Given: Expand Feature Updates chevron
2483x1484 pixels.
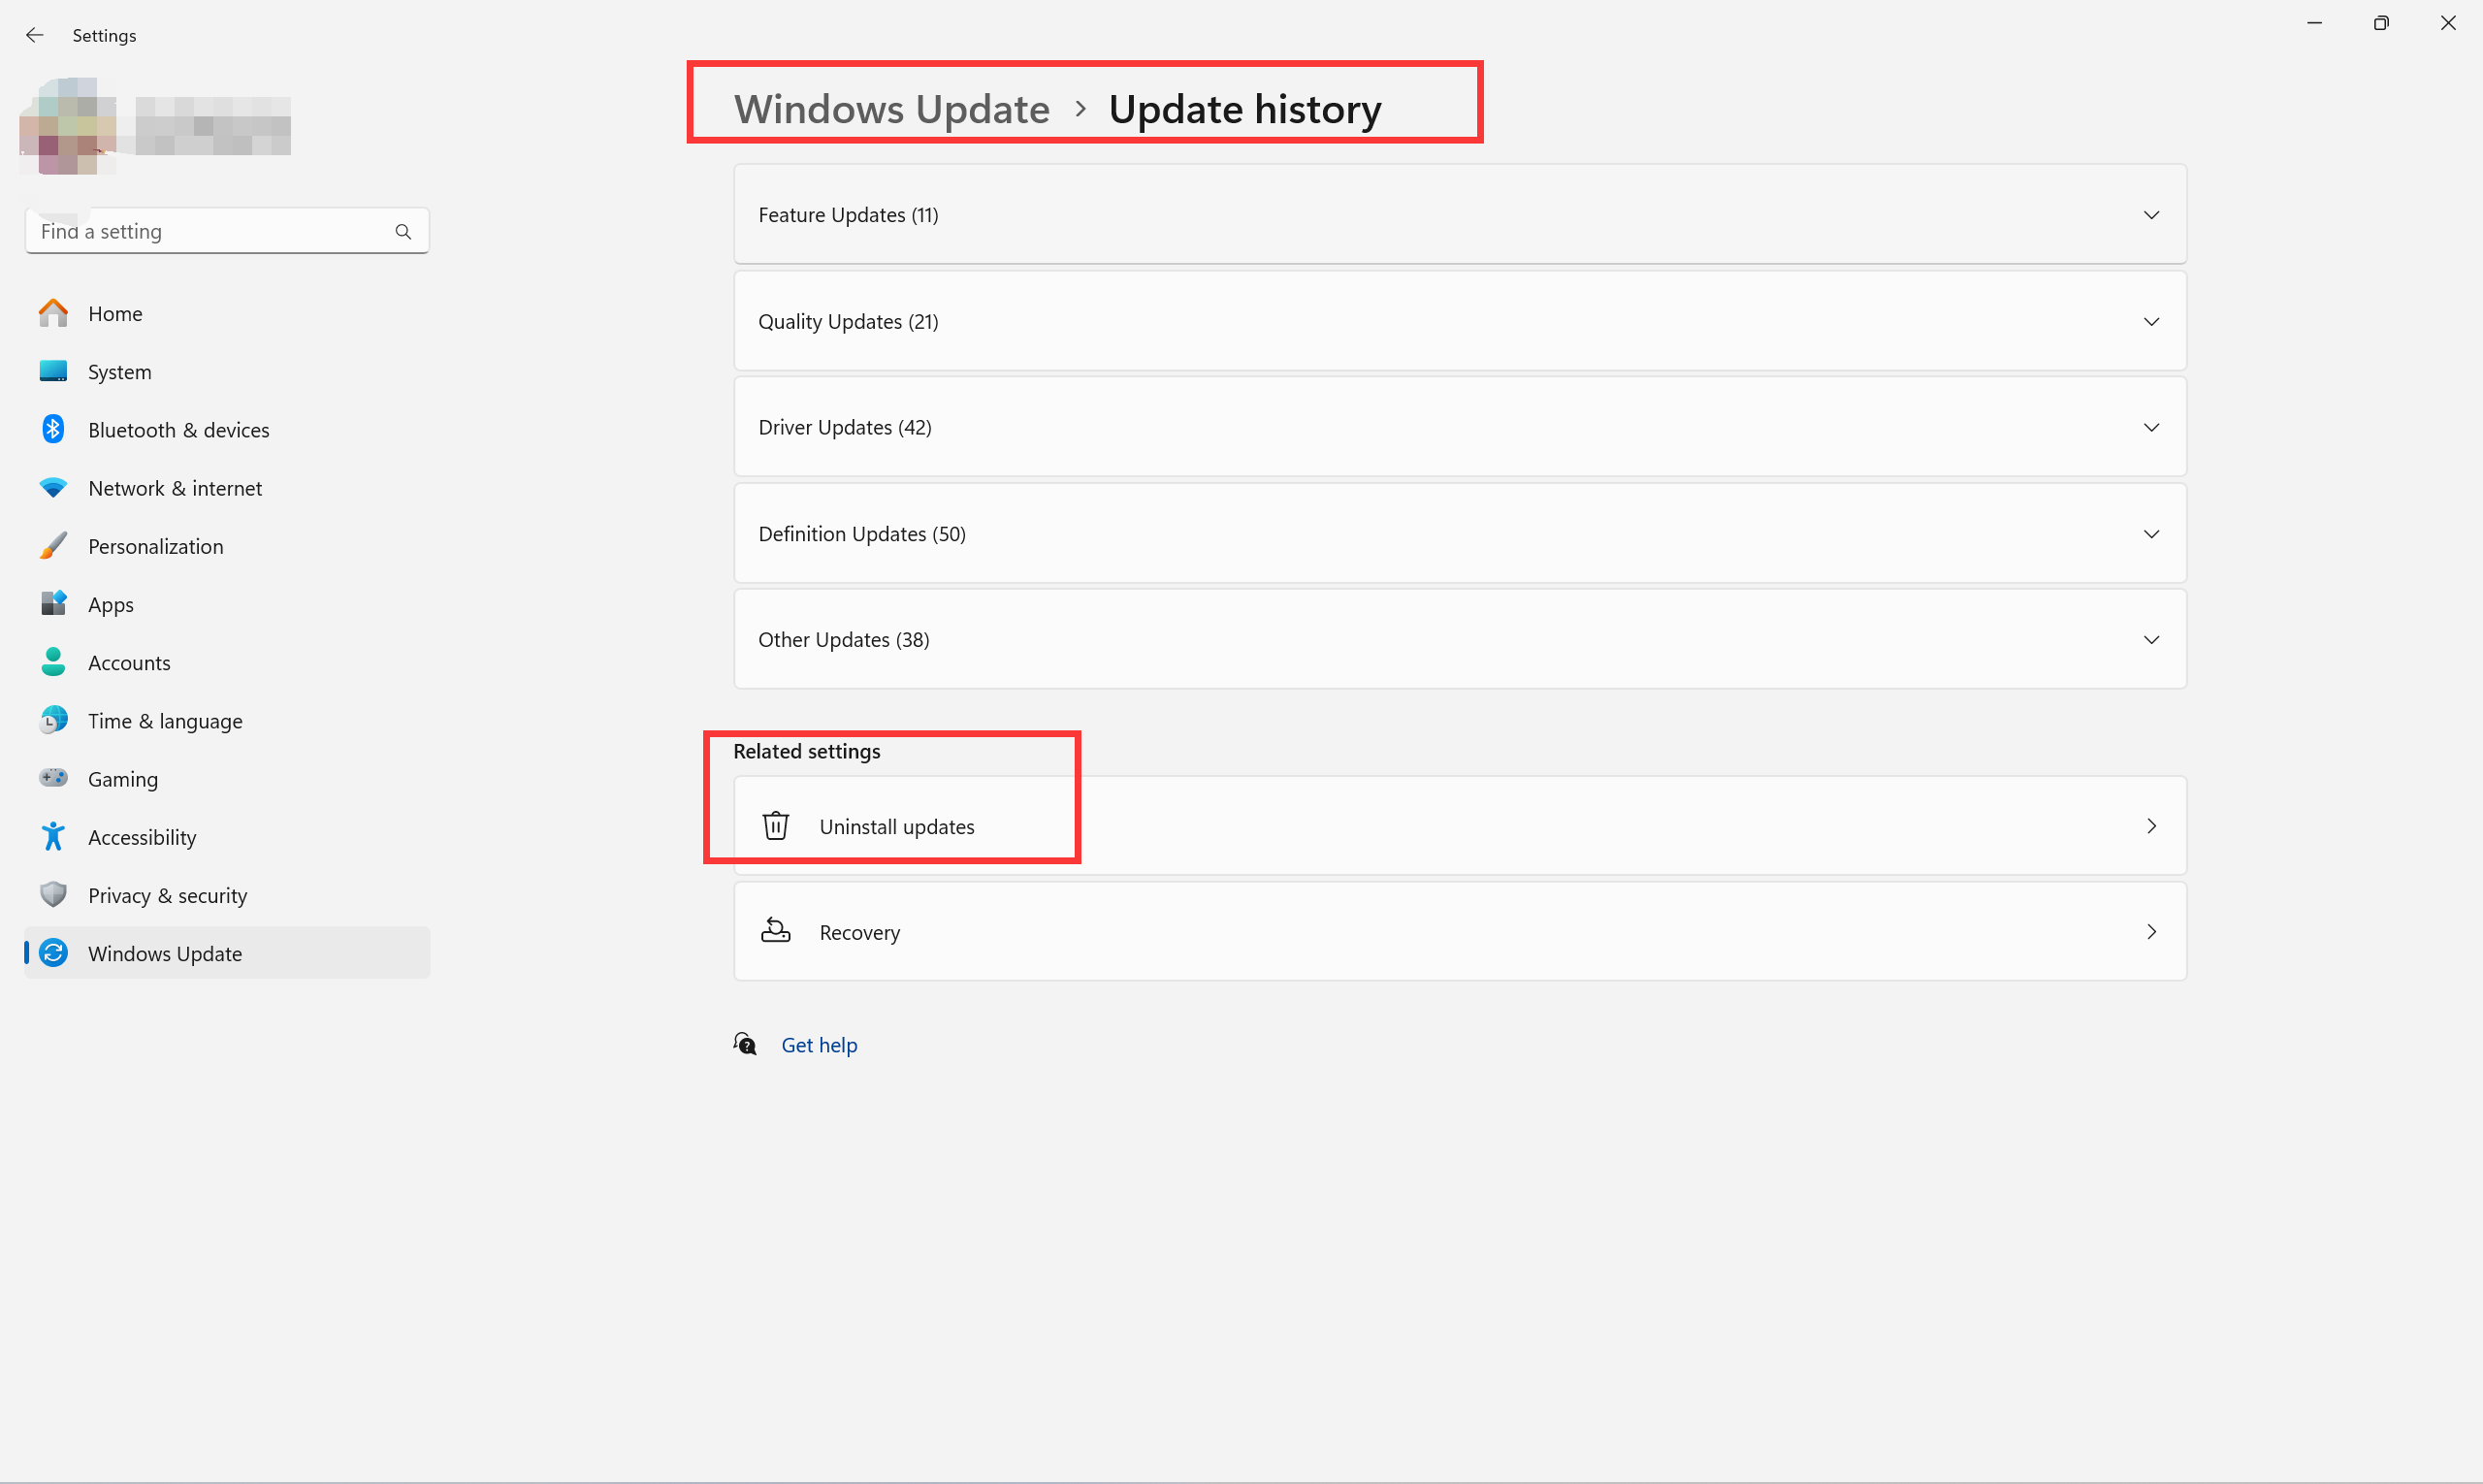Looking at the screenshot, I should tap(2151, 215).
